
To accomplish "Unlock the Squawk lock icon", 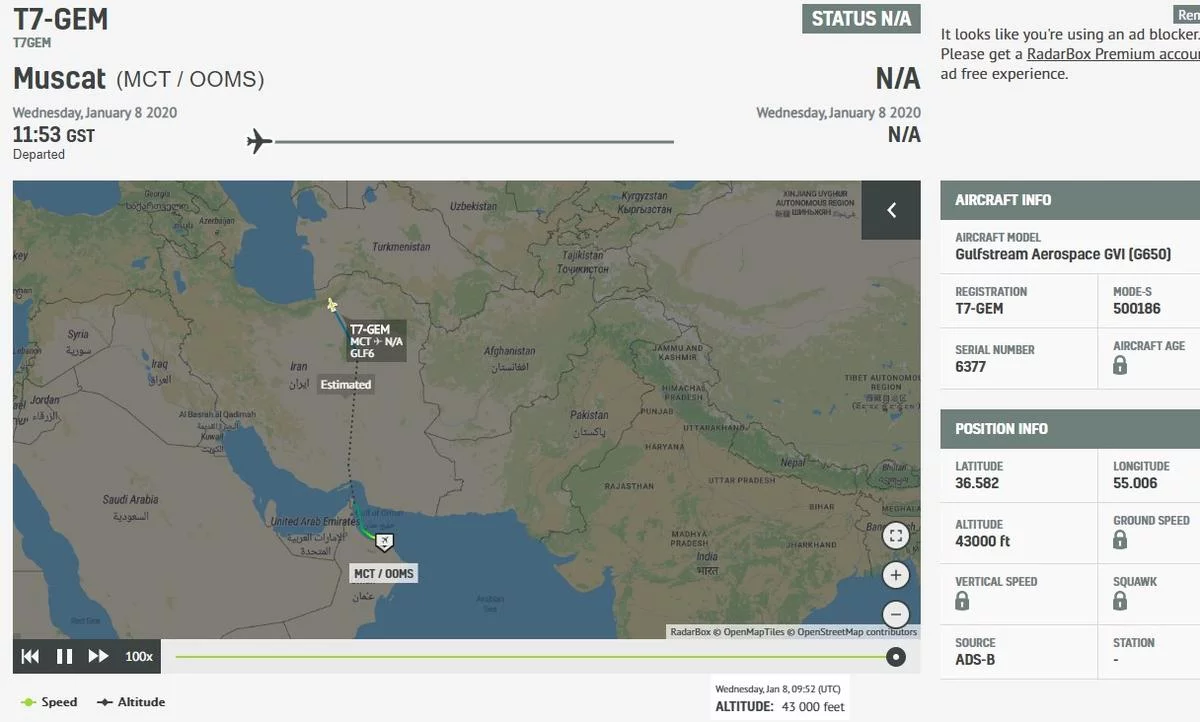I will (1120, 601).
